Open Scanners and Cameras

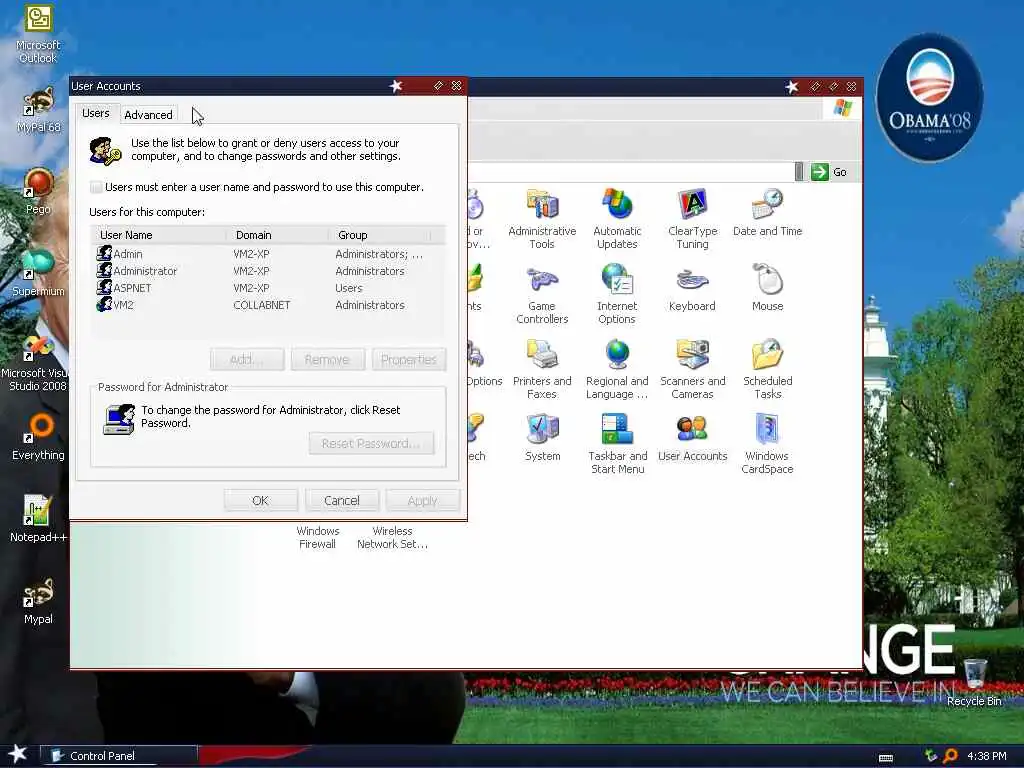click(692, 369)
